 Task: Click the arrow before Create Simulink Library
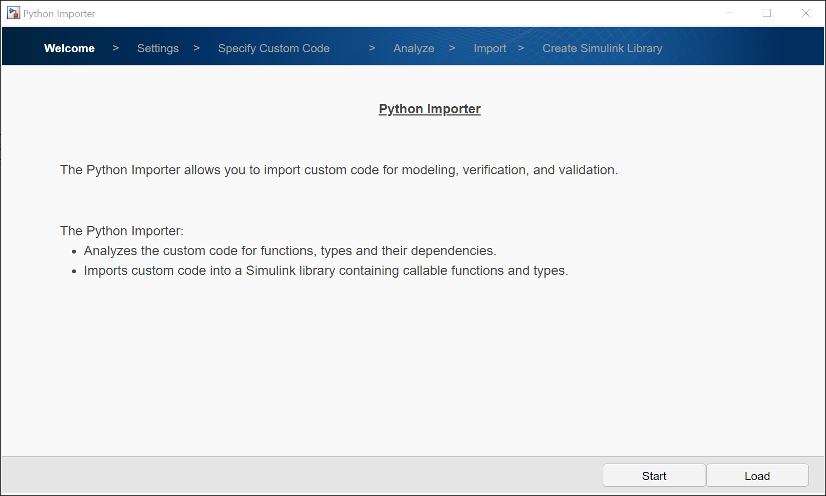click(521, 48)
